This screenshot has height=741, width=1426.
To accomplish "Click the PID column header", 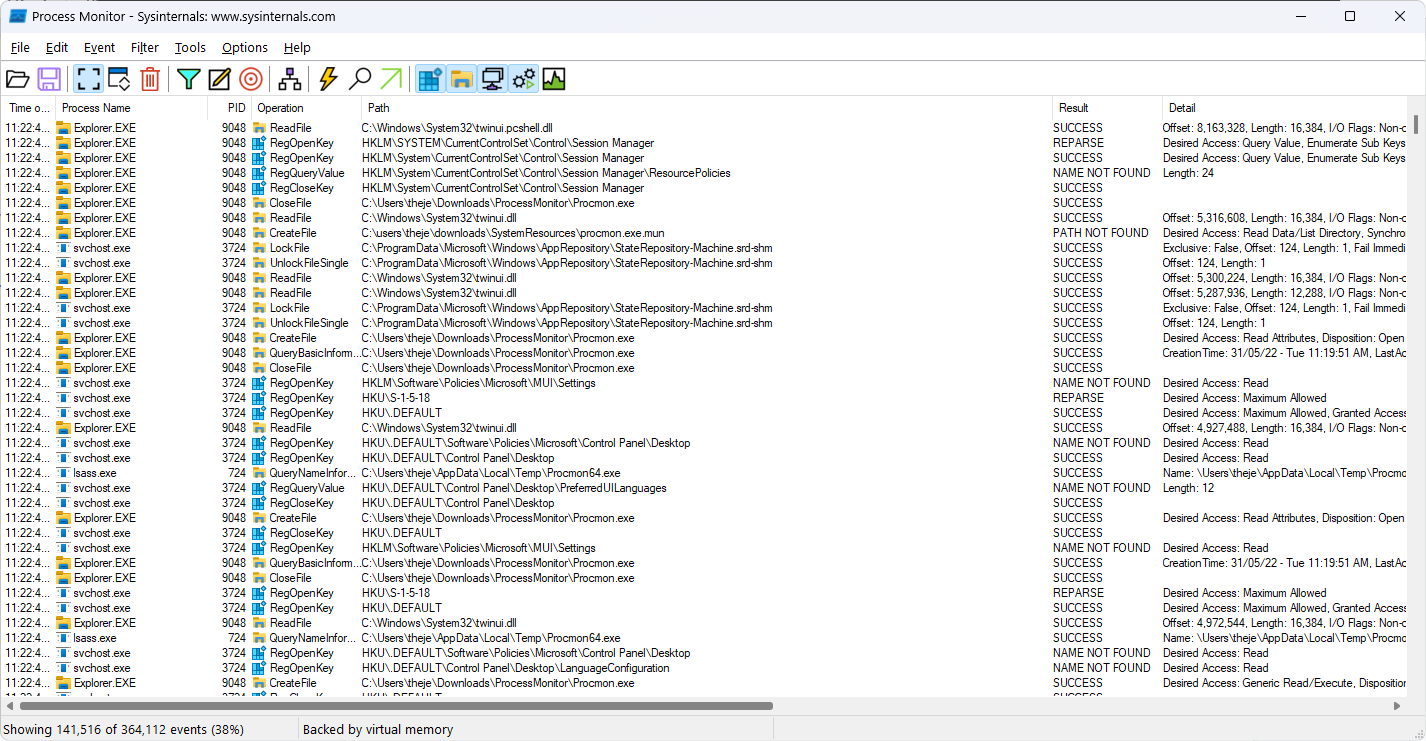I will (x=229, y=108).
